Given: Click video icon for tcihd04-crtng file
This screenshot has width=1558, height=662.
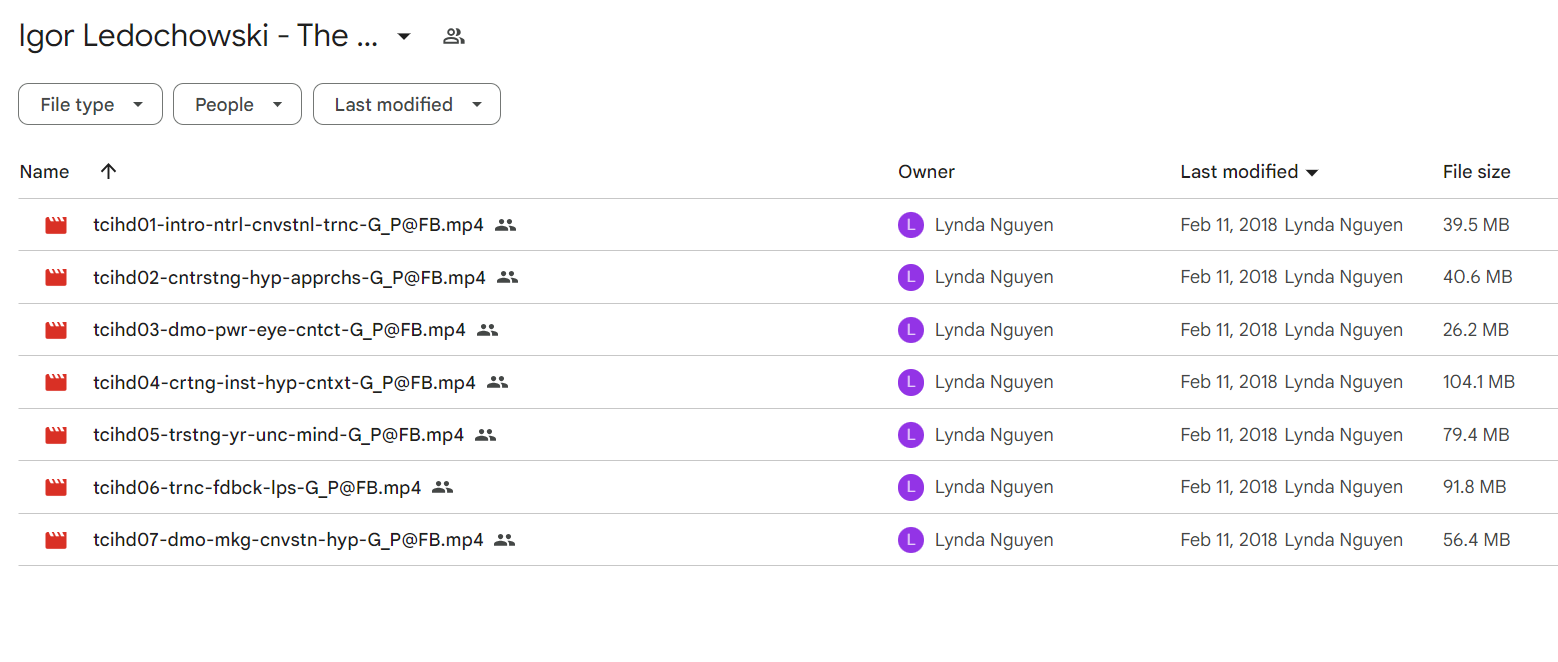Looking at the screenshot, I should coord(56,382).
